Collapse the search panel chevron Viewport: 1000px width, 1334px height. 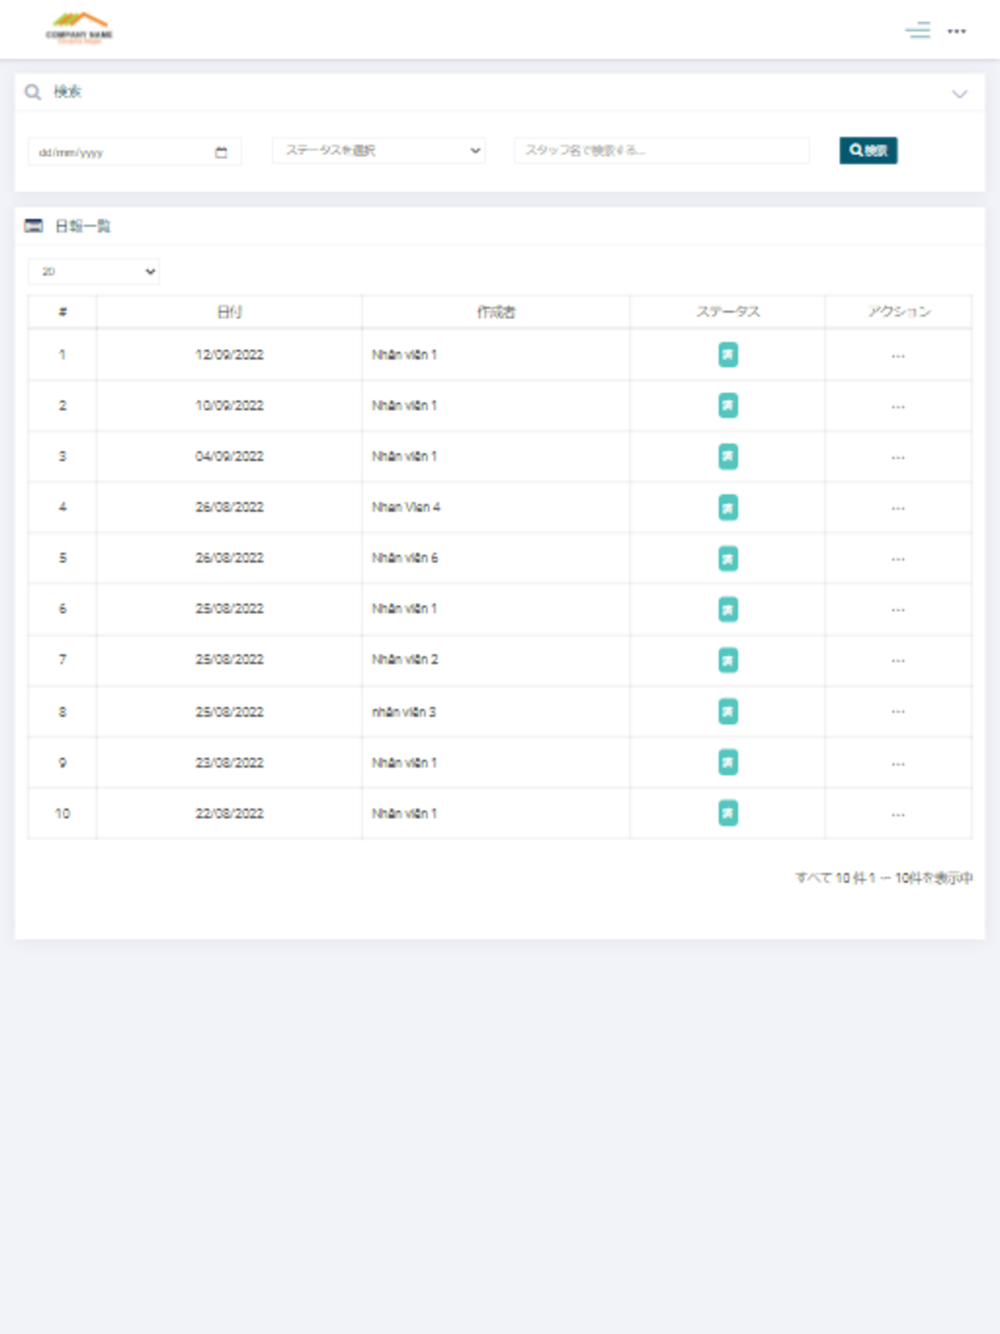coord(960,94)
